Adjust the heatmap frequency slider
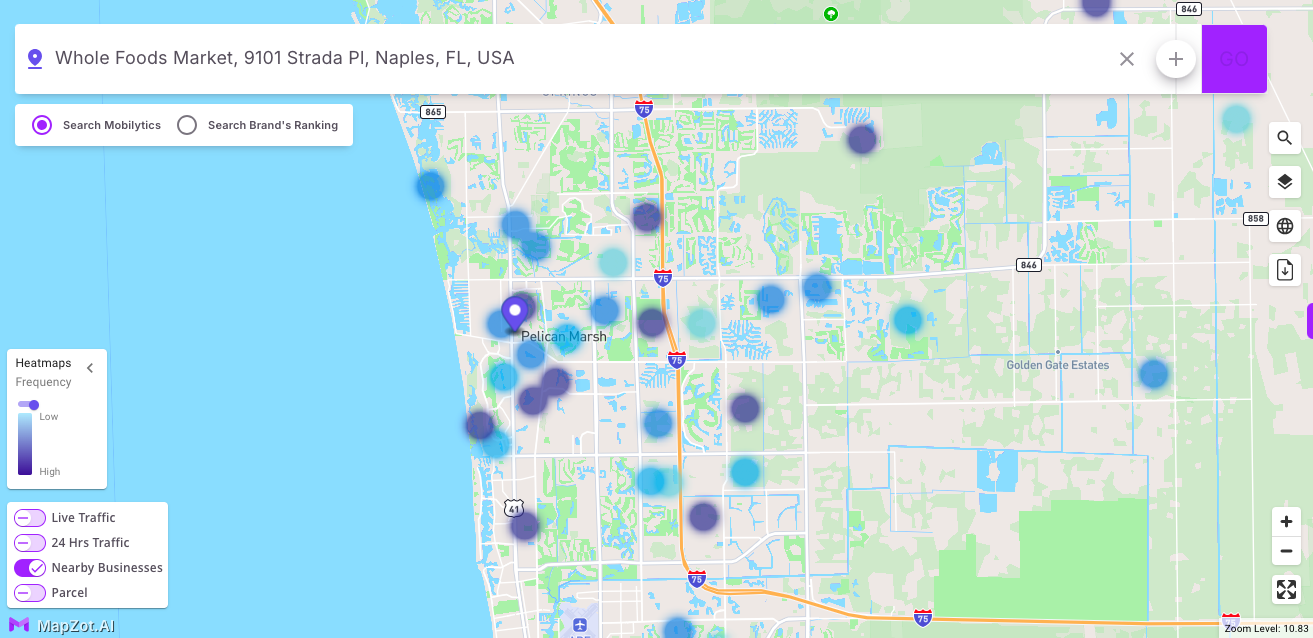The height and width of the screenshot is (638, 1313). click(33, 405)
